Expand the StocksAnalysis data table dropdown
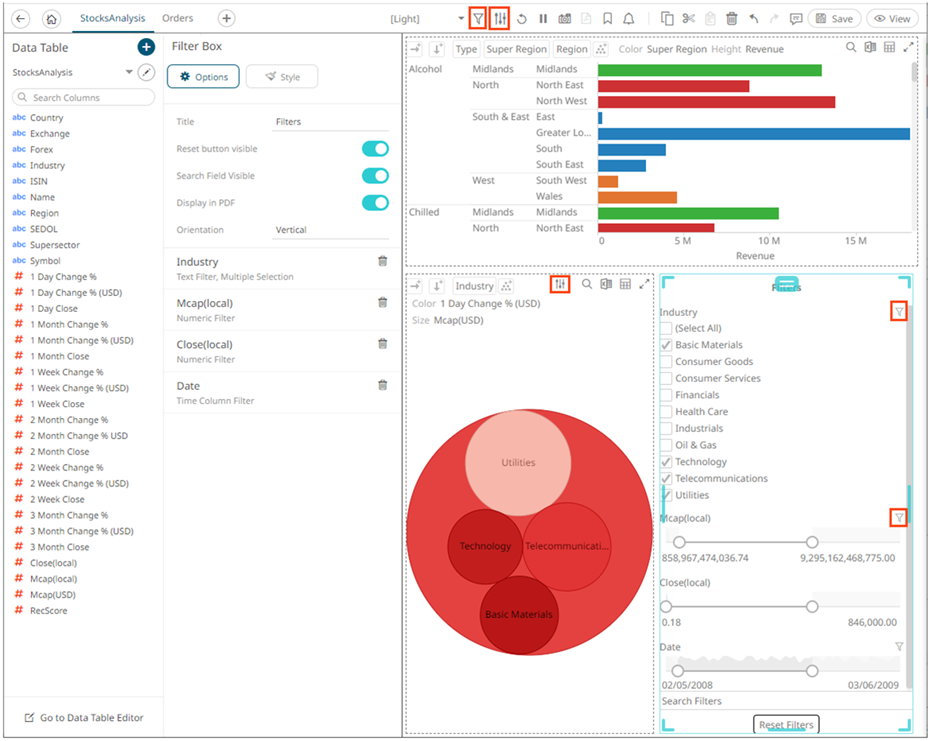The height and width of the screenshot is (741, 930). (129, 73)
